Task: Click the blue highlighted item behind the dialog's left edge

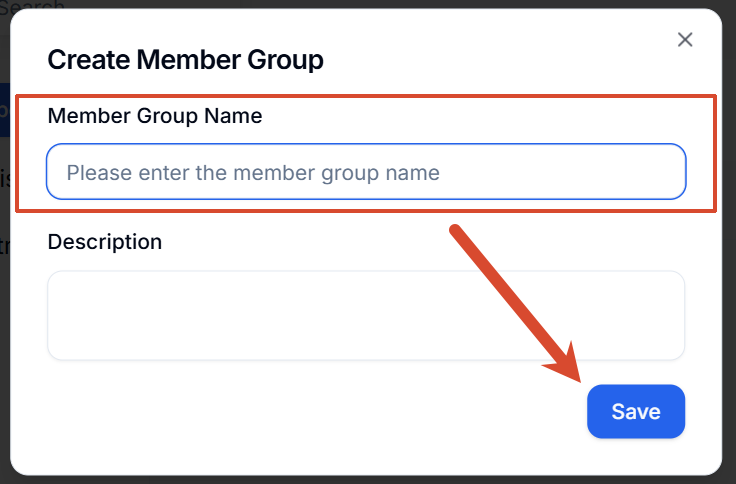Action: (x=5, y=110)
